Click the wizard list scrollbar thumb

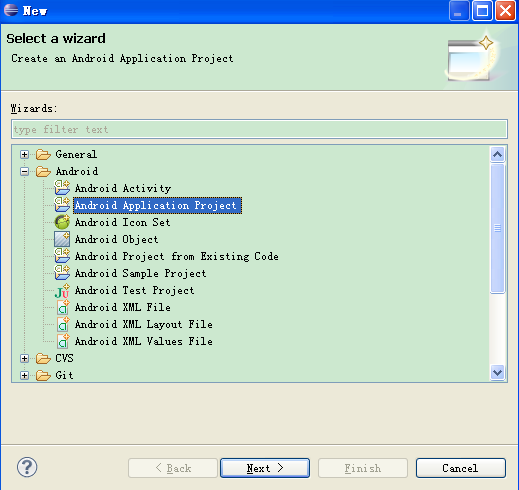[x=498, y=228]
